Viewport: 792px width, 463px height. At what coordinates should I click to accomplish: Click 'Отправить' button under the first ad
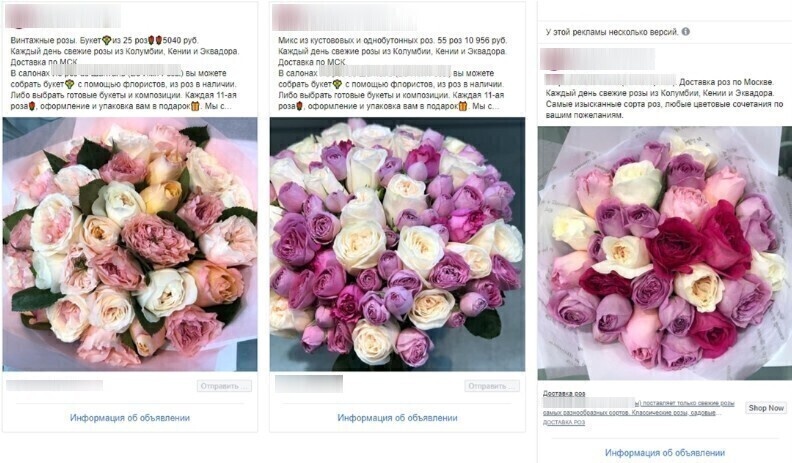click(x=224, y=386)
